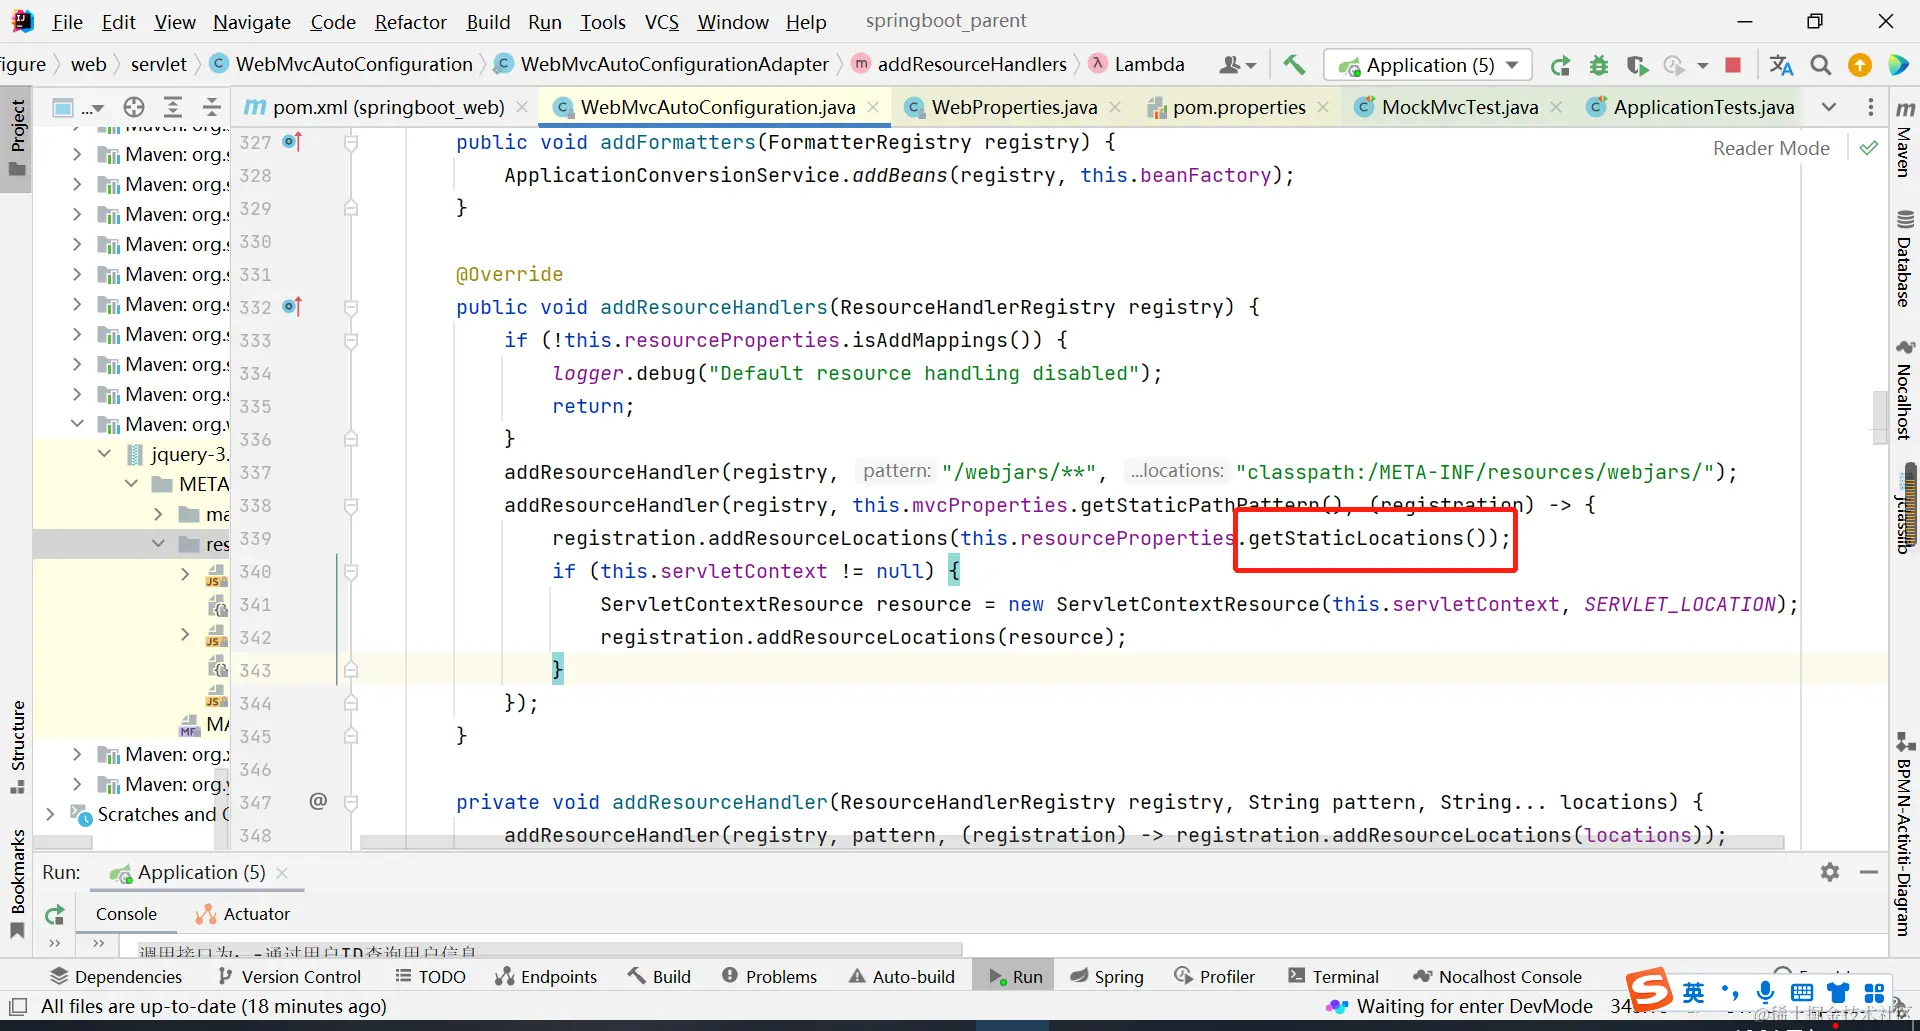The width and height of the screenshot is (1920, 1031).
Task: Start debugging with the bug icon
Action: click(1599, 66)
